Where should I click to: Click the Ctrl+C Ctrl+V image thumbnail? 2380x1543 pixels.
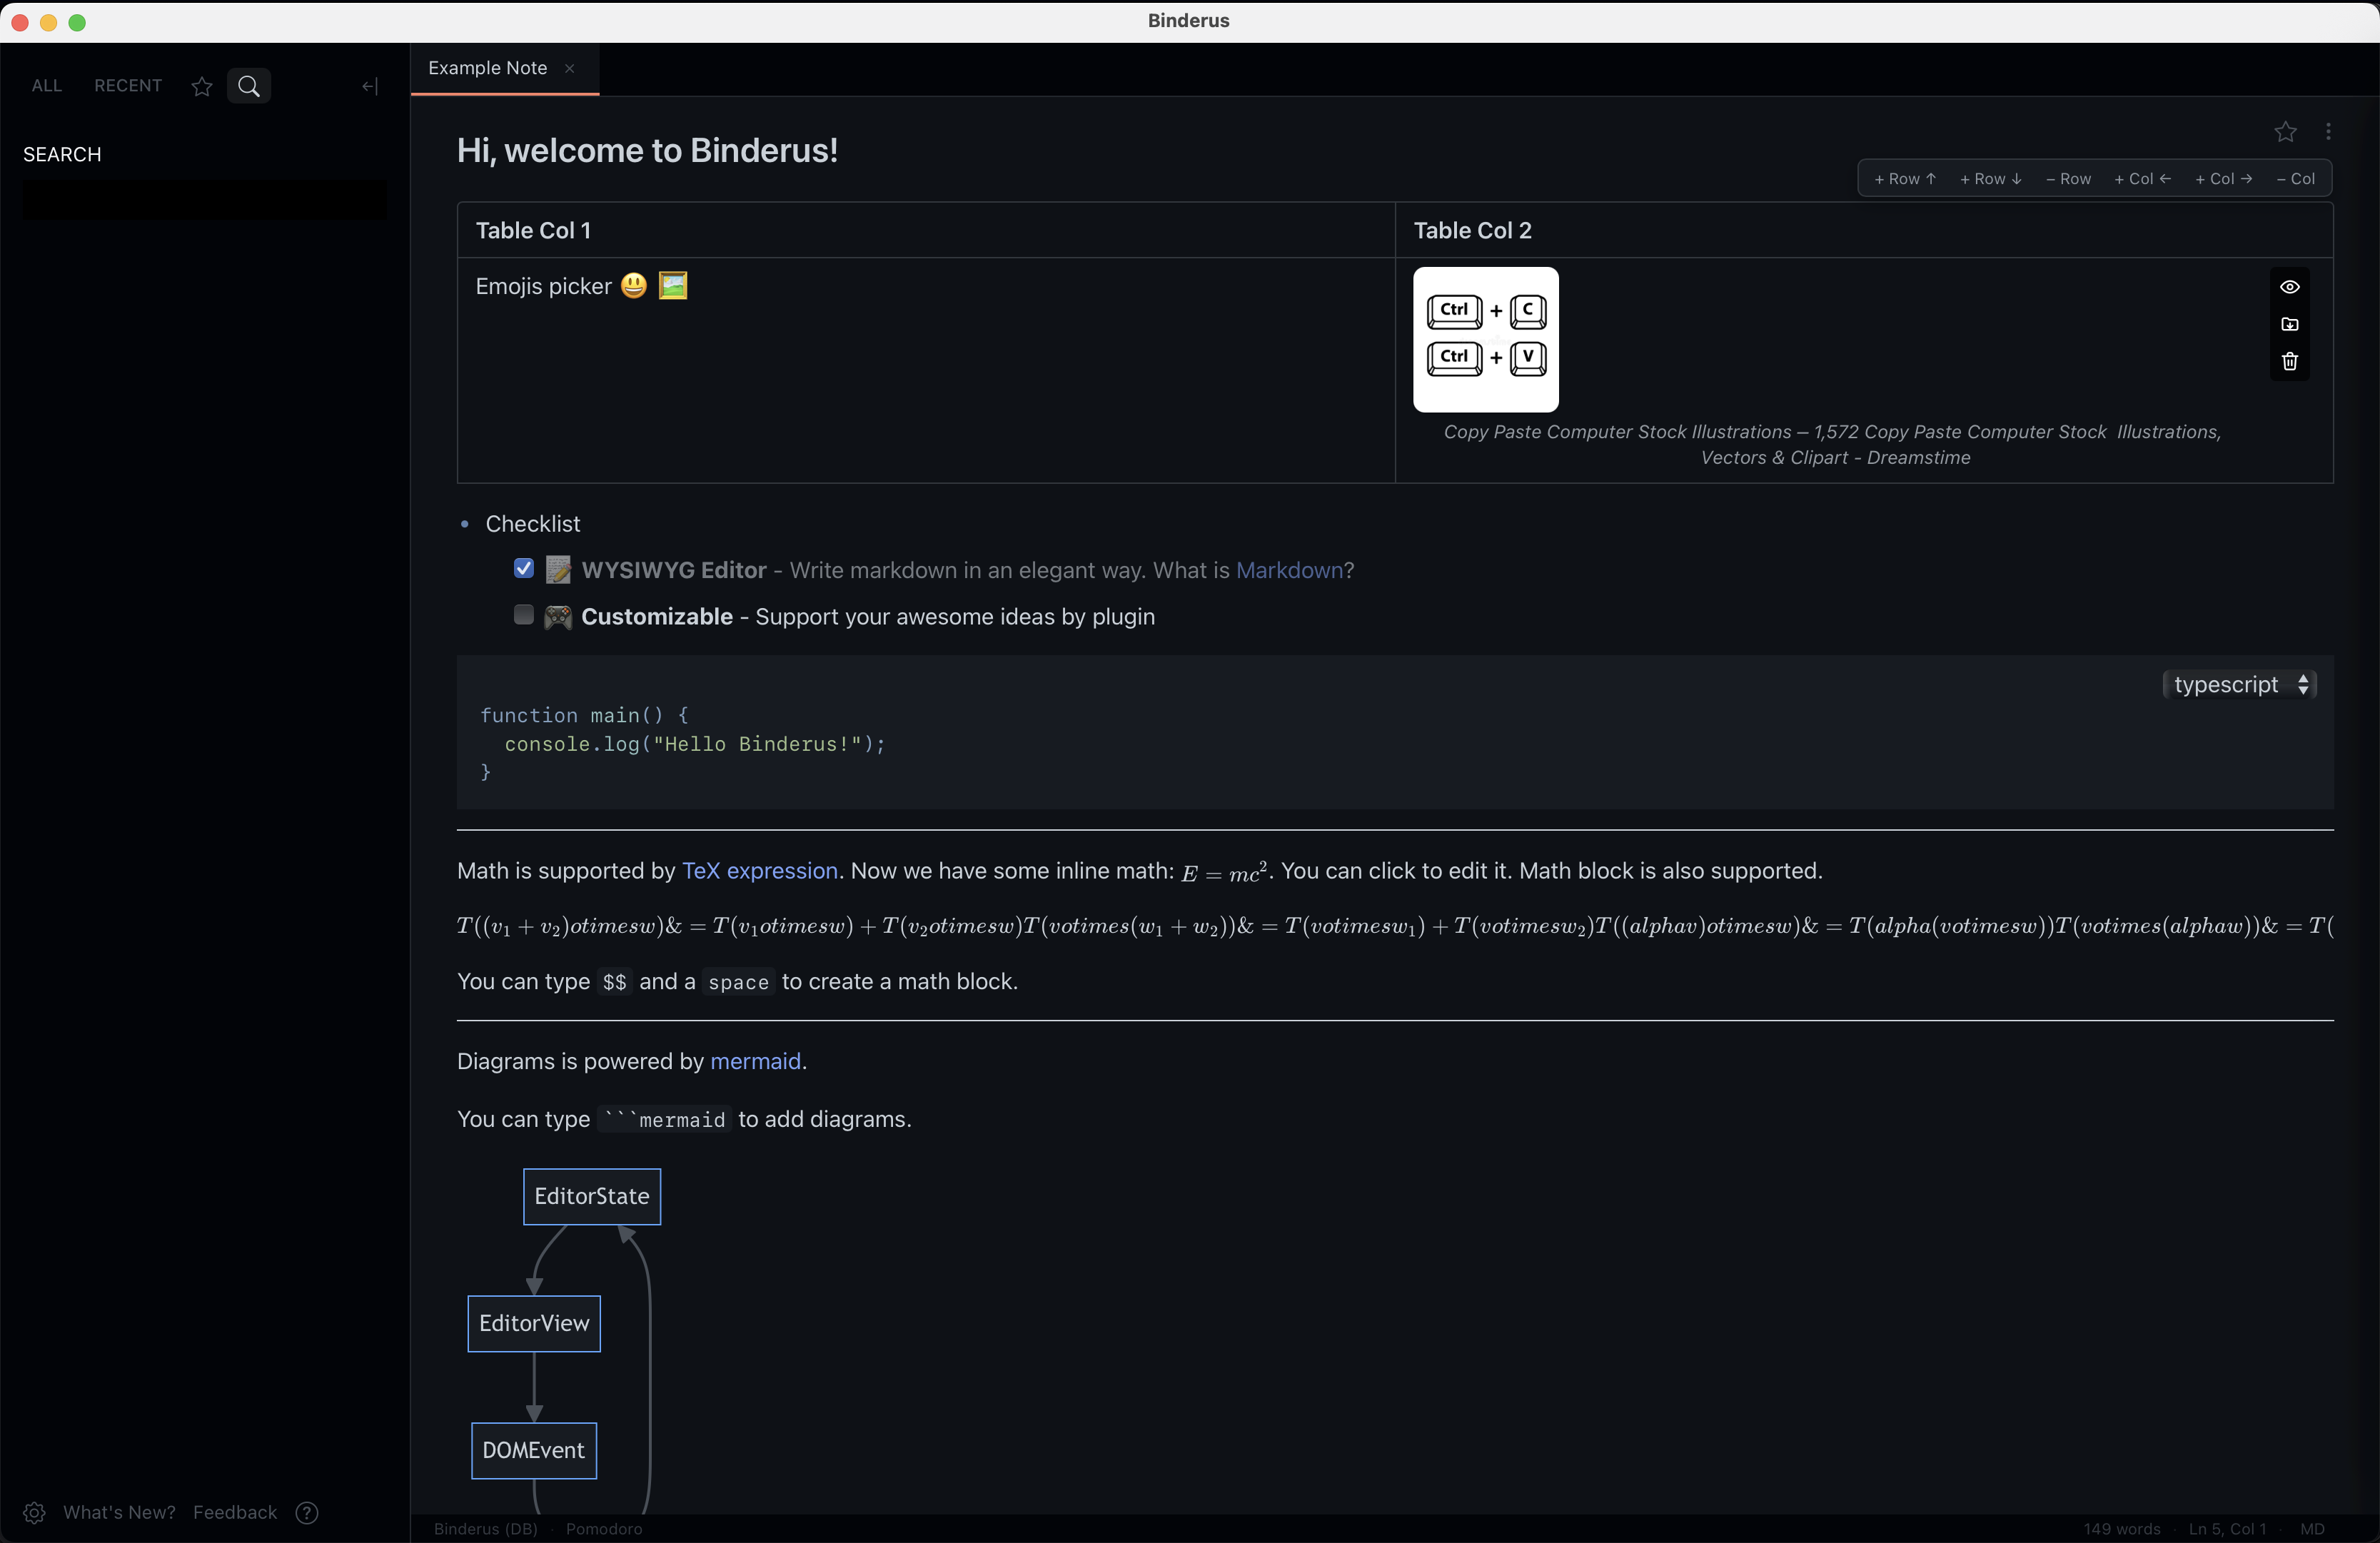pyautogui.click(x=1486, y=339)
